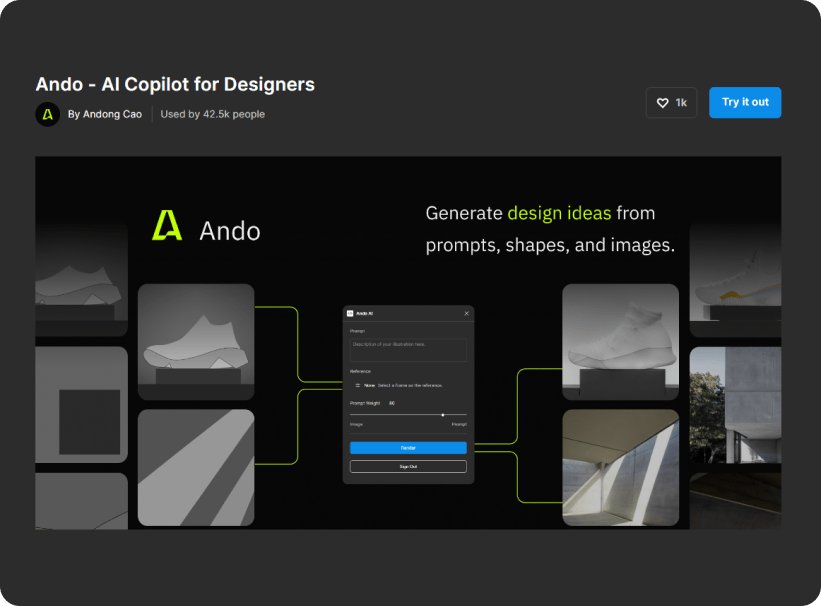The image size is (821, 606).
Task: Open the concrete building with trees thumbnail
Action: [x=735, y=404]
